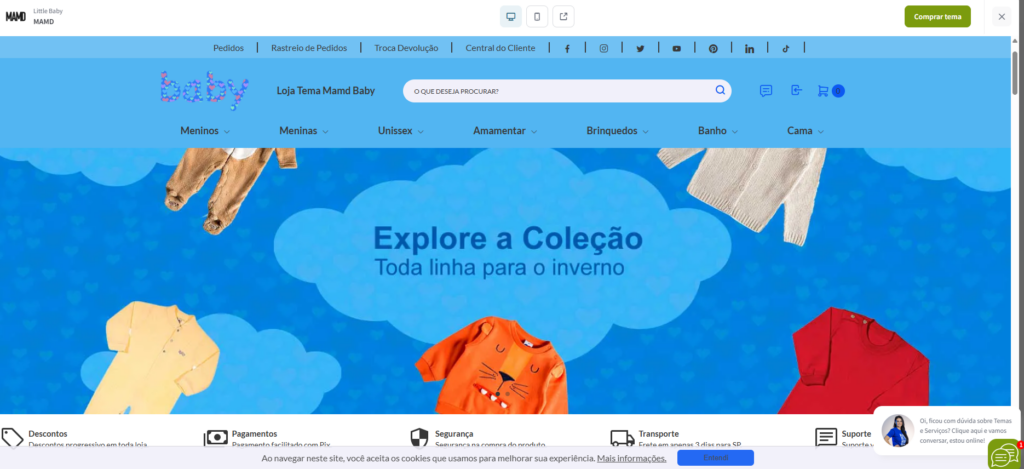
Task: Click the Facebook icon in top bar
Action: coord(567,48)
